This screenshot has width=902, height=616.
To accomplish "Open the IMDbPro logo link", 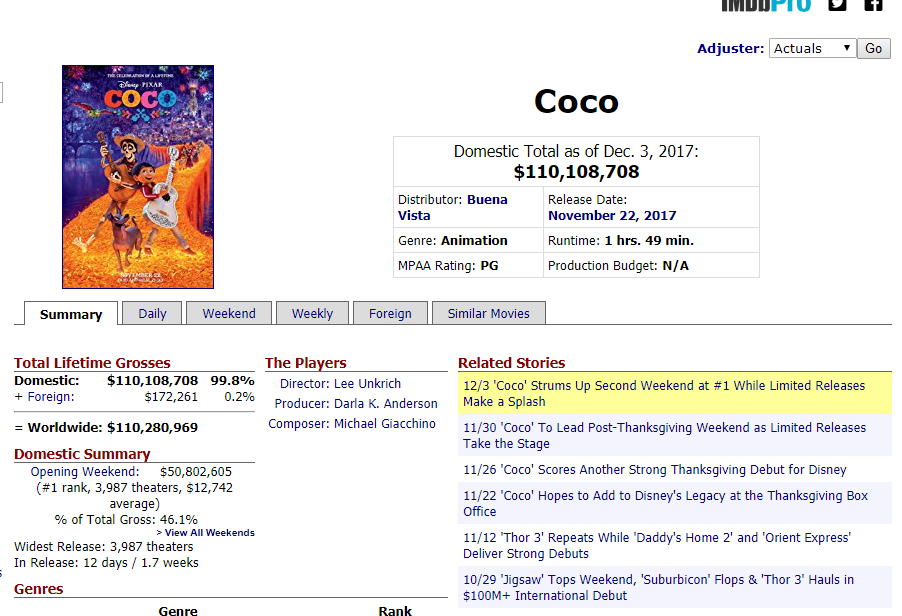I will [766, 5].
